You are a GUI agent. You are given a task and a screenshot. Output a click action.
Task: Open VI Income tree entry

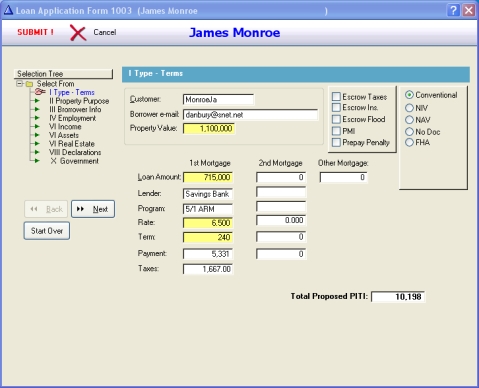tap(65, 127)
